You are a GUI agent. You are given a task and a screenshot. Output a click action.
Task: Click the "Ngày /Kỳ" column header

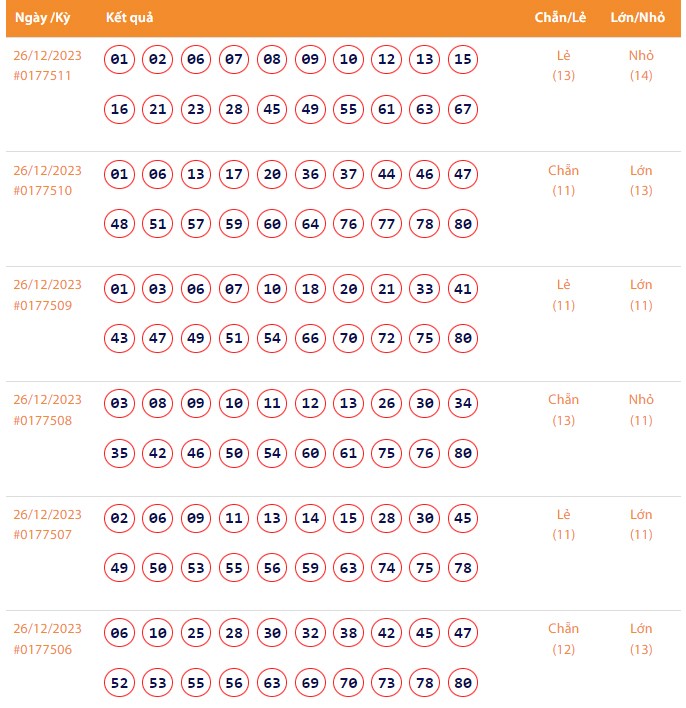click(x=43, y=18)
